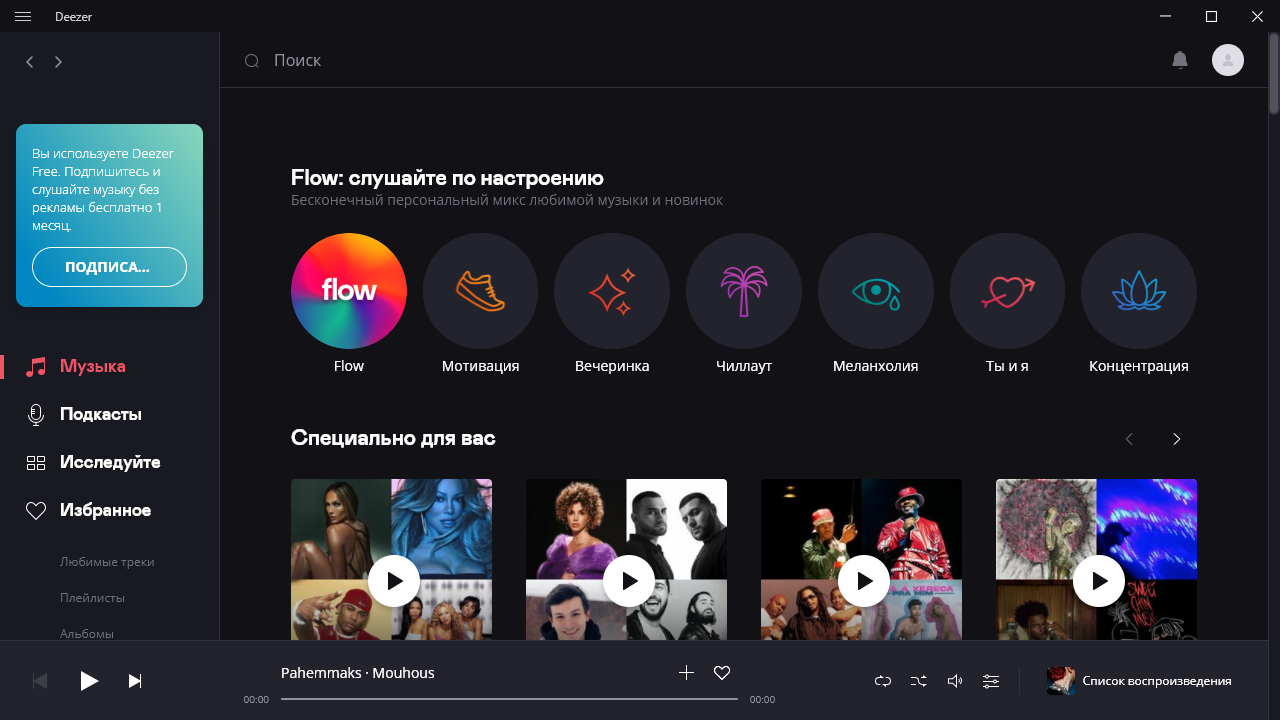Minimize the Deezer window
This screenshot has width=1280, height=720.
pyautogui.click(x=1165, y=16)
